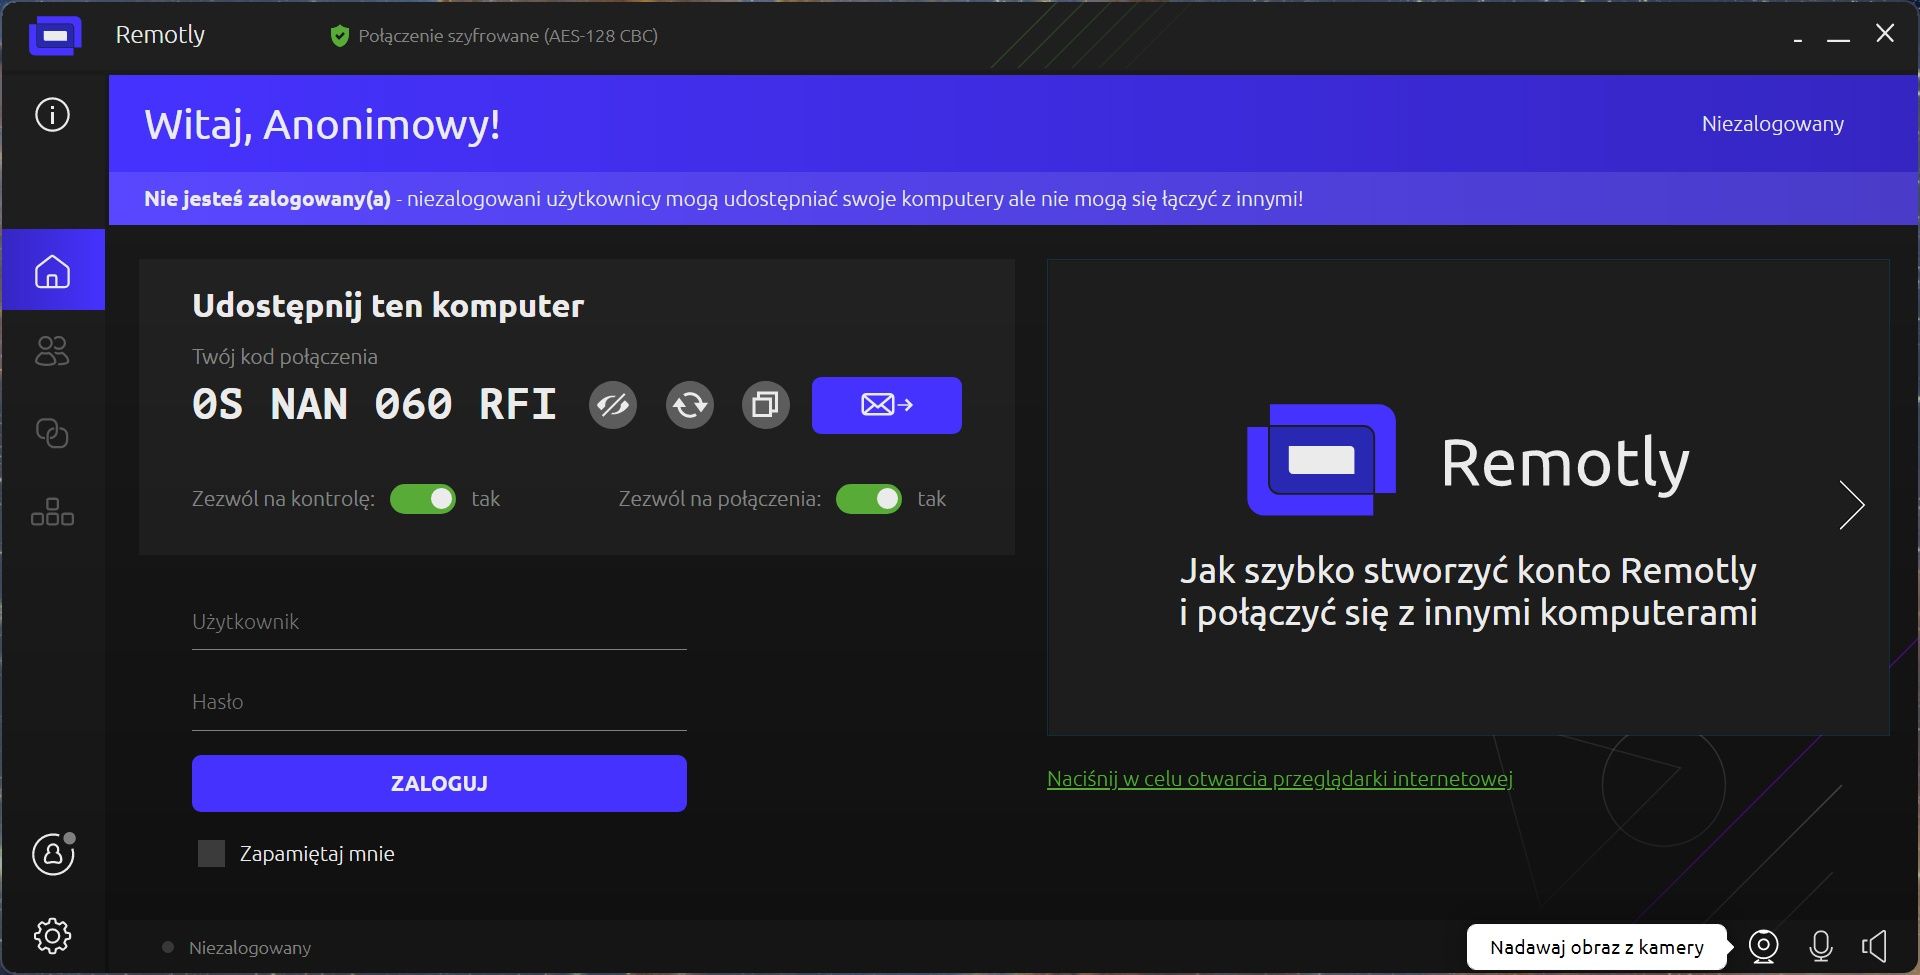Viewport: 1920px width, 975px height.
Task: Click the Remotly app logo in title bar
Action: pos(55,36)
